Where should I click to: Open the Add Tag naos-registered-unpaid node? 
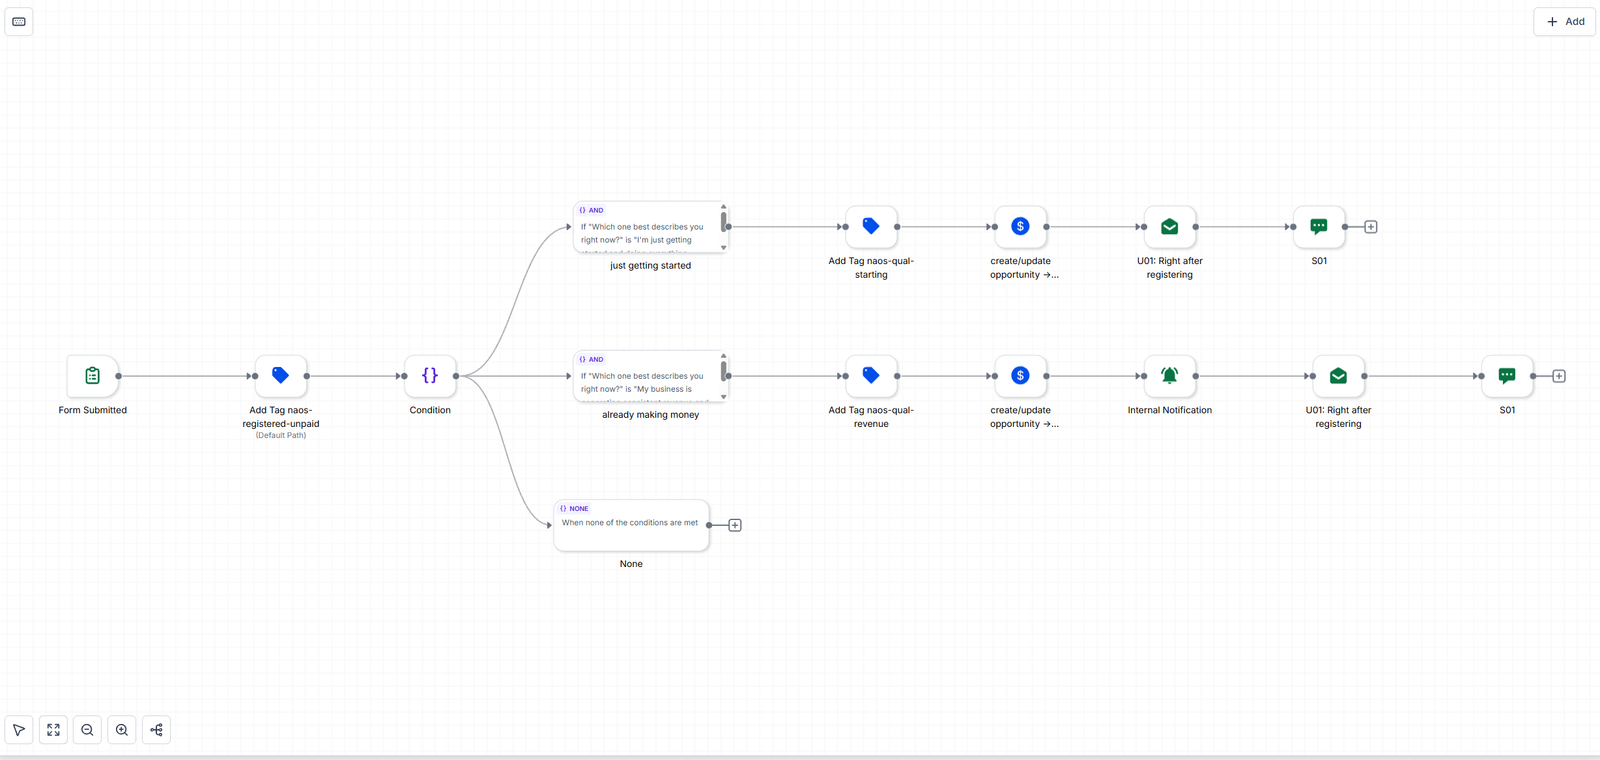281,376
